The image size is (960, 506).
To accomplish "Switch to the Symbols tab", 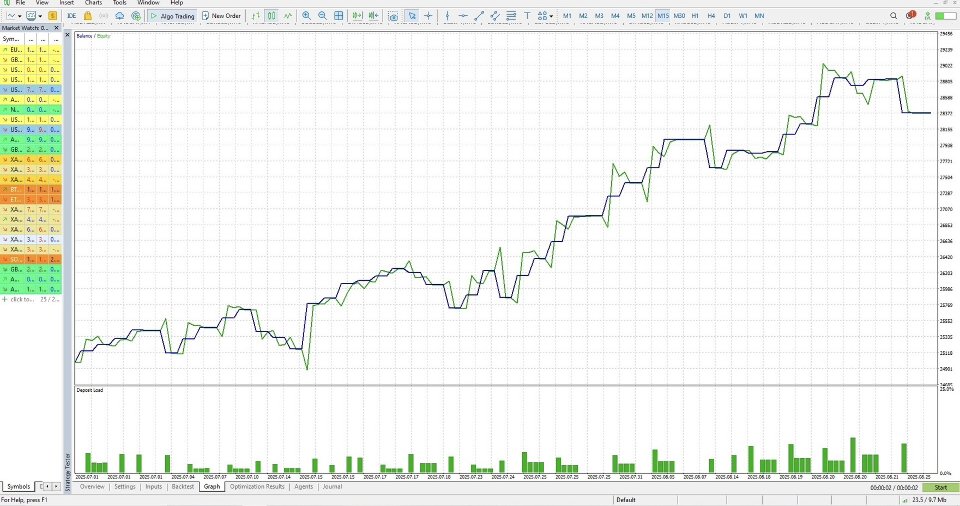I will tap(18, 486).
